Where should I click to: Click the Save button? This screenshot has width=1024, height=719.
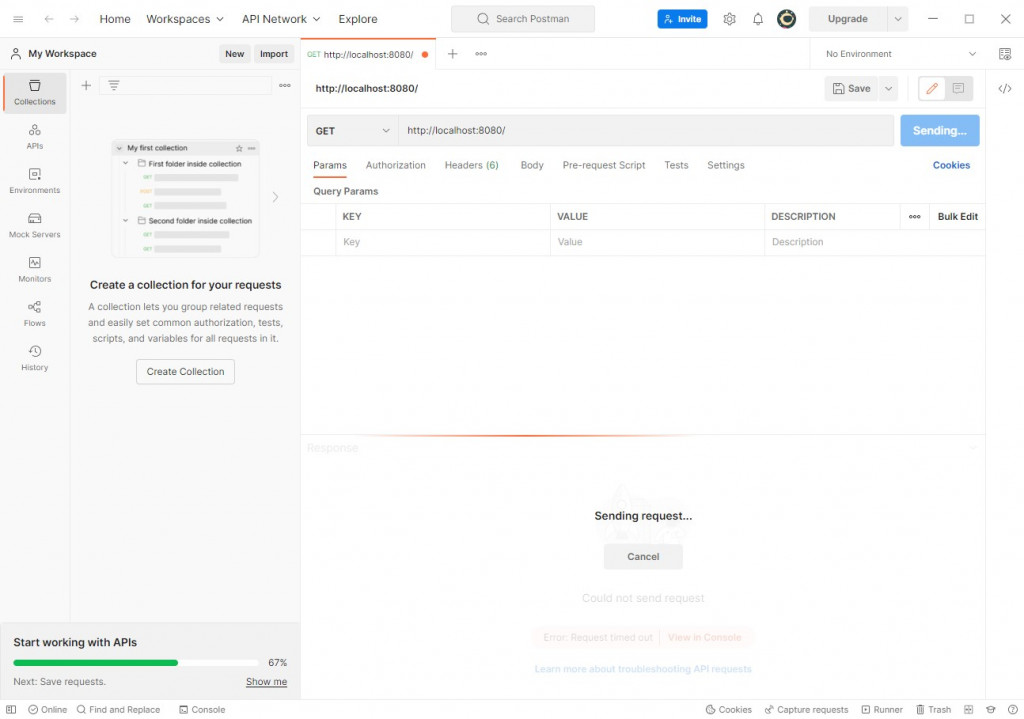[852, 88]
